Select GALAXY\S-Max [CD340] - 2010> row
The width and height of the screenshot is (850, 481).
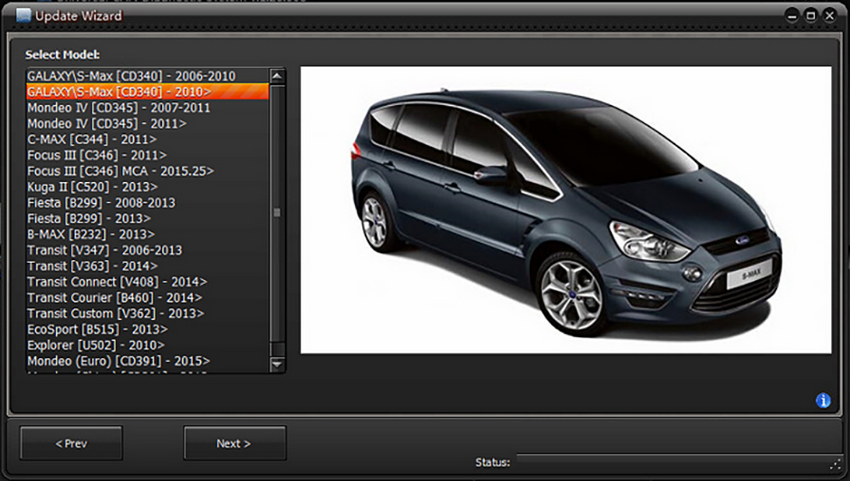coord(147,92)
